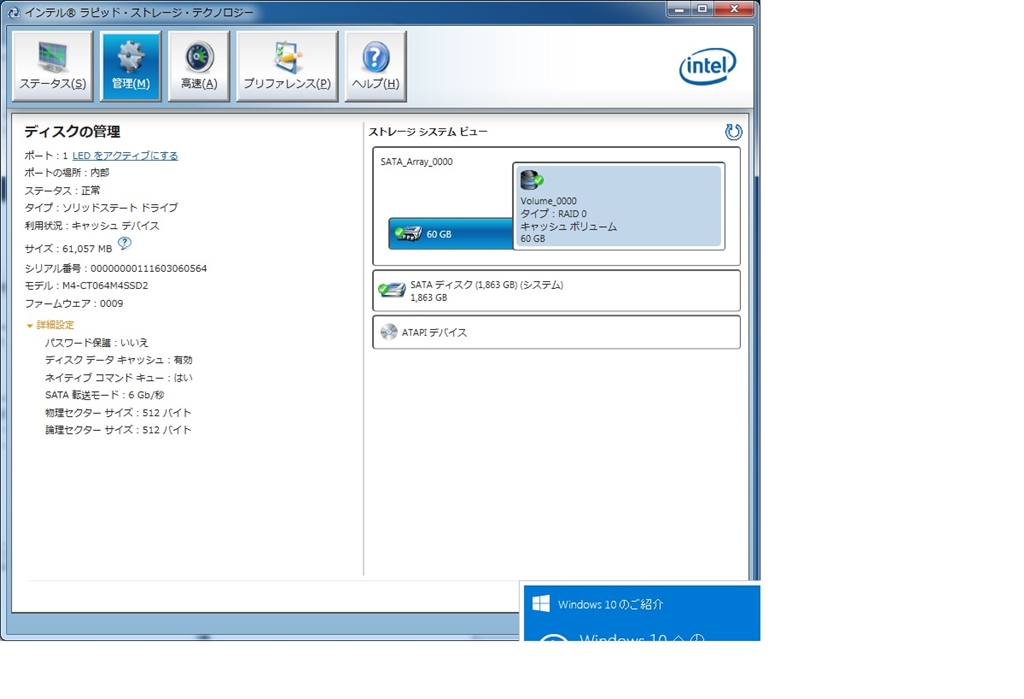Click the パスワード保護：いいえ text
Image resolution: width=1024 pixels, height=699 pixels.
(97, 342)
